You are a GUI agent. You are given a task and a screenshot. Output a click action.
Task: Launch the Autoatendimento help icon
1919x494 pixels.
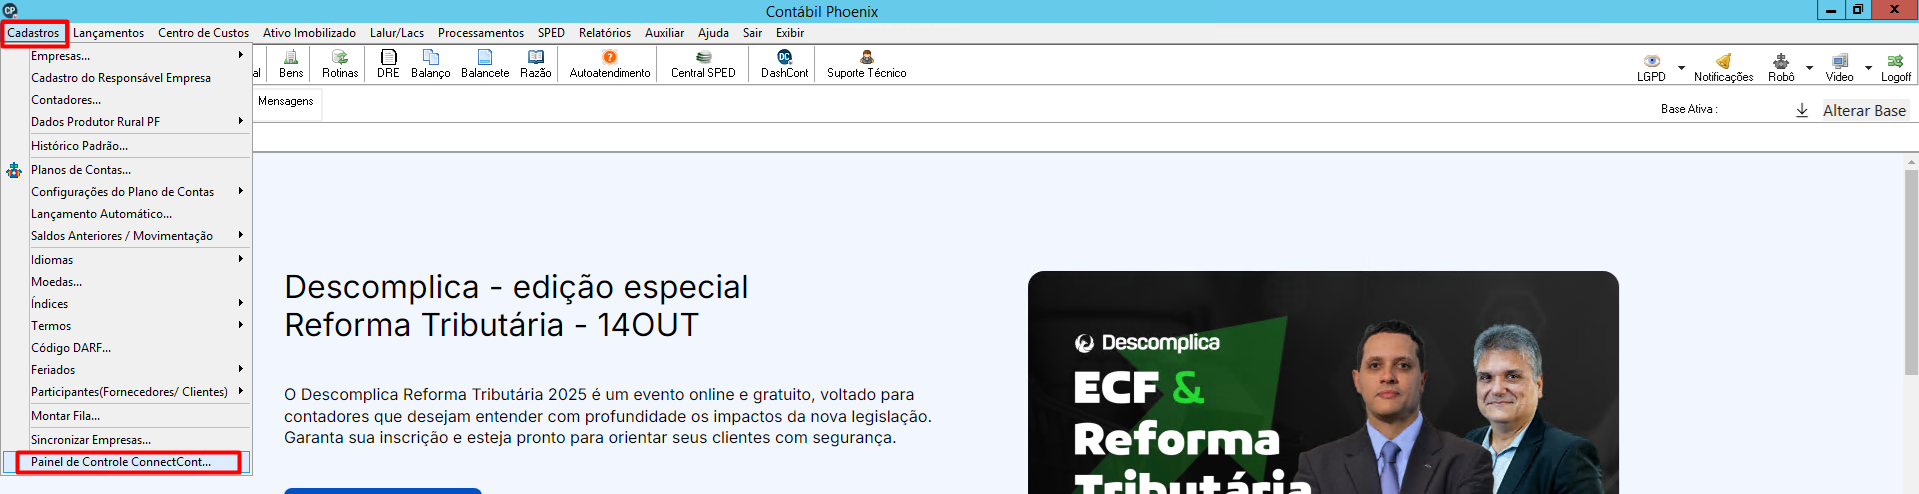point(610,64)
